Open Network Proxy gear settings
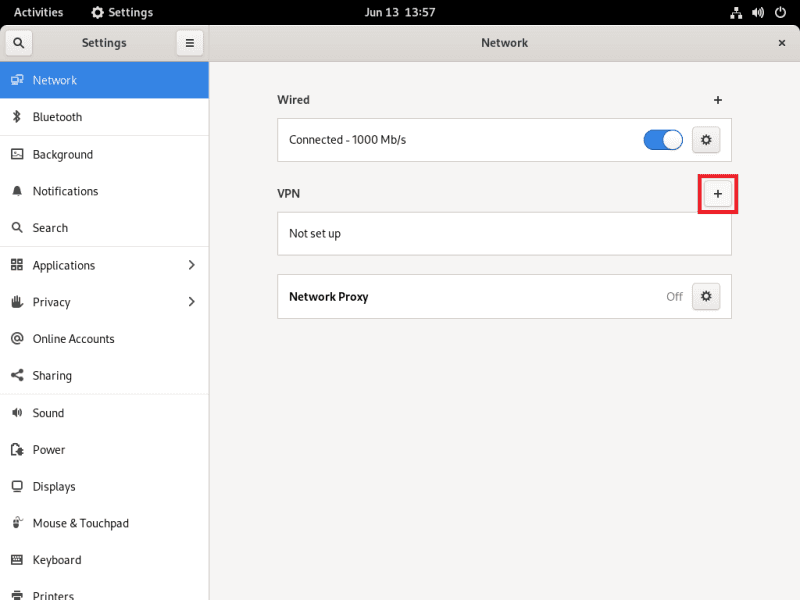 coord(706,296)
